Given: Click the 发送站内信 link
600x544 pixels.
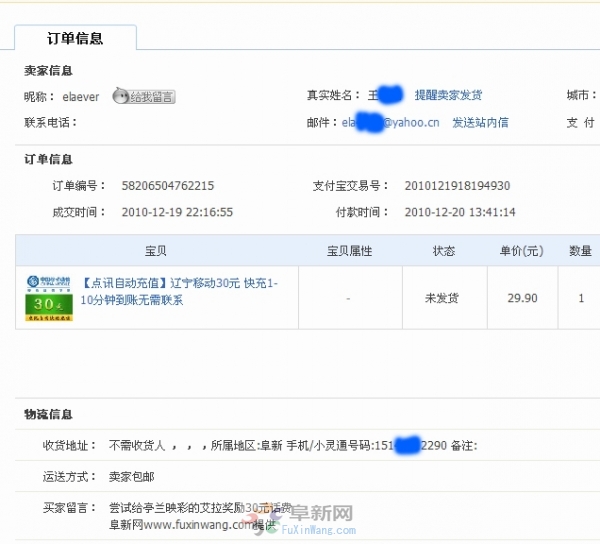Looking at the screenshot, I should point(480,123).
